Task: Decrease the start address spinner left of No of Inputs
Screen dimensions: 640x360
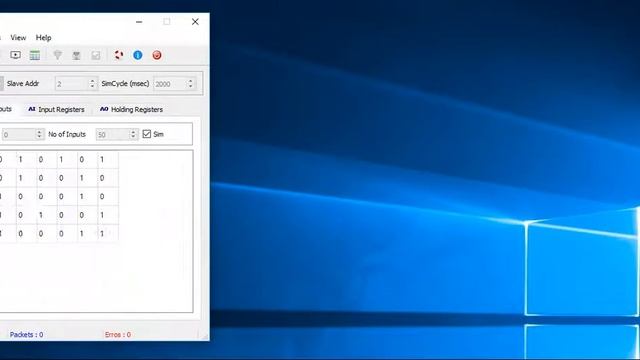Action: point(39,137)
